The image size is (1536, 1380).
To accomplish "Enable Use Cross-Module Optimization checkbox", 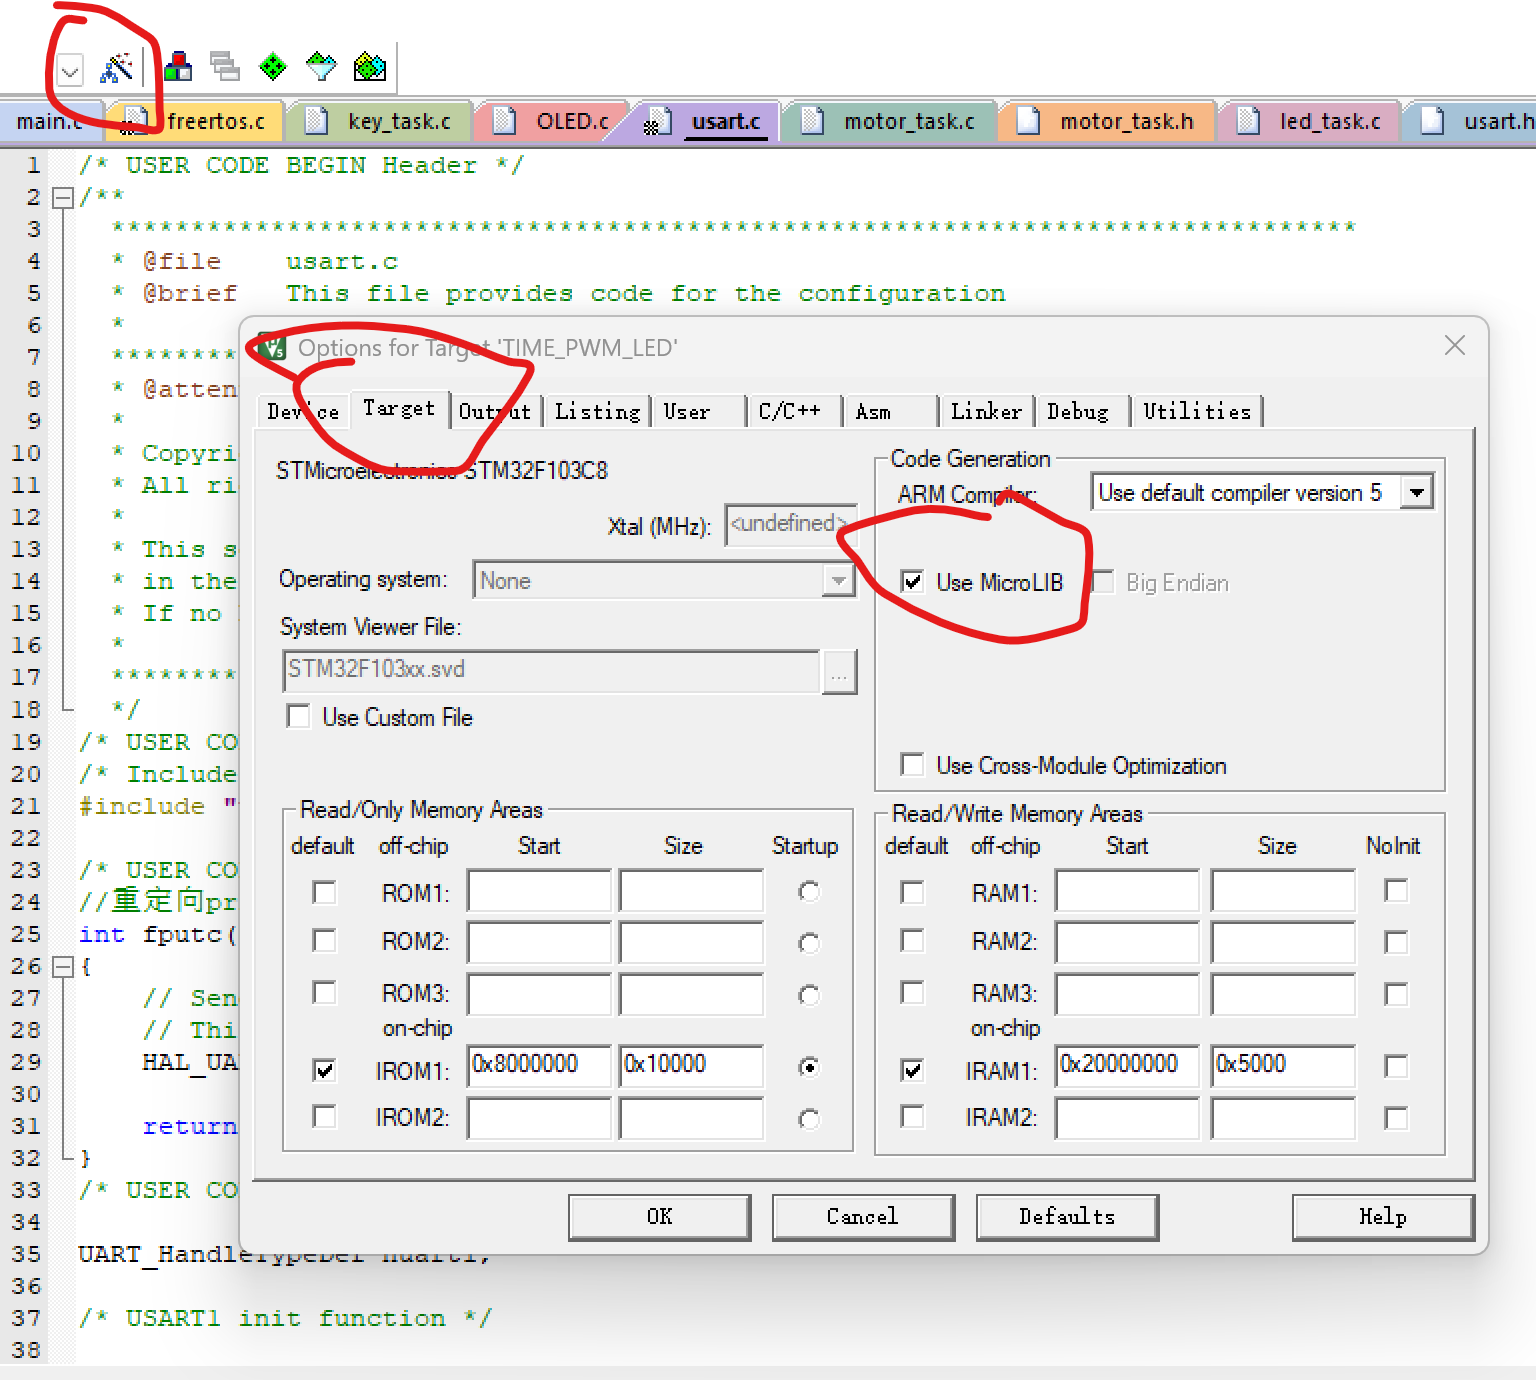I will [x=912, y=764].
